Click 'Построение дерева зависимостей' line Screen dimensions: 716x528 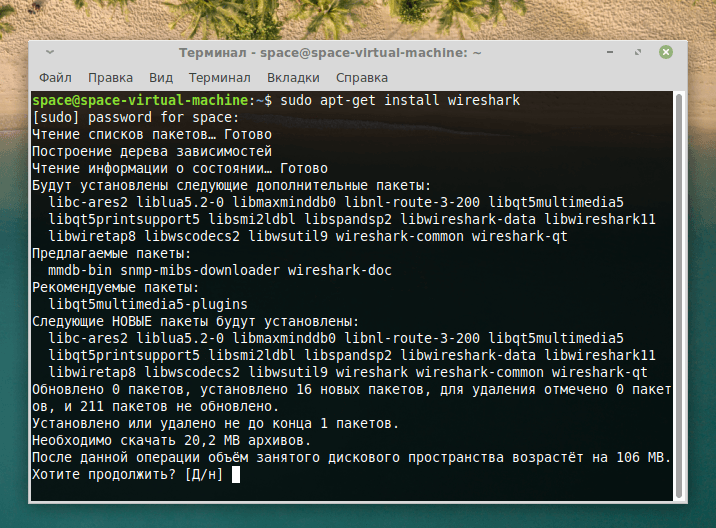tap(152, 151)
